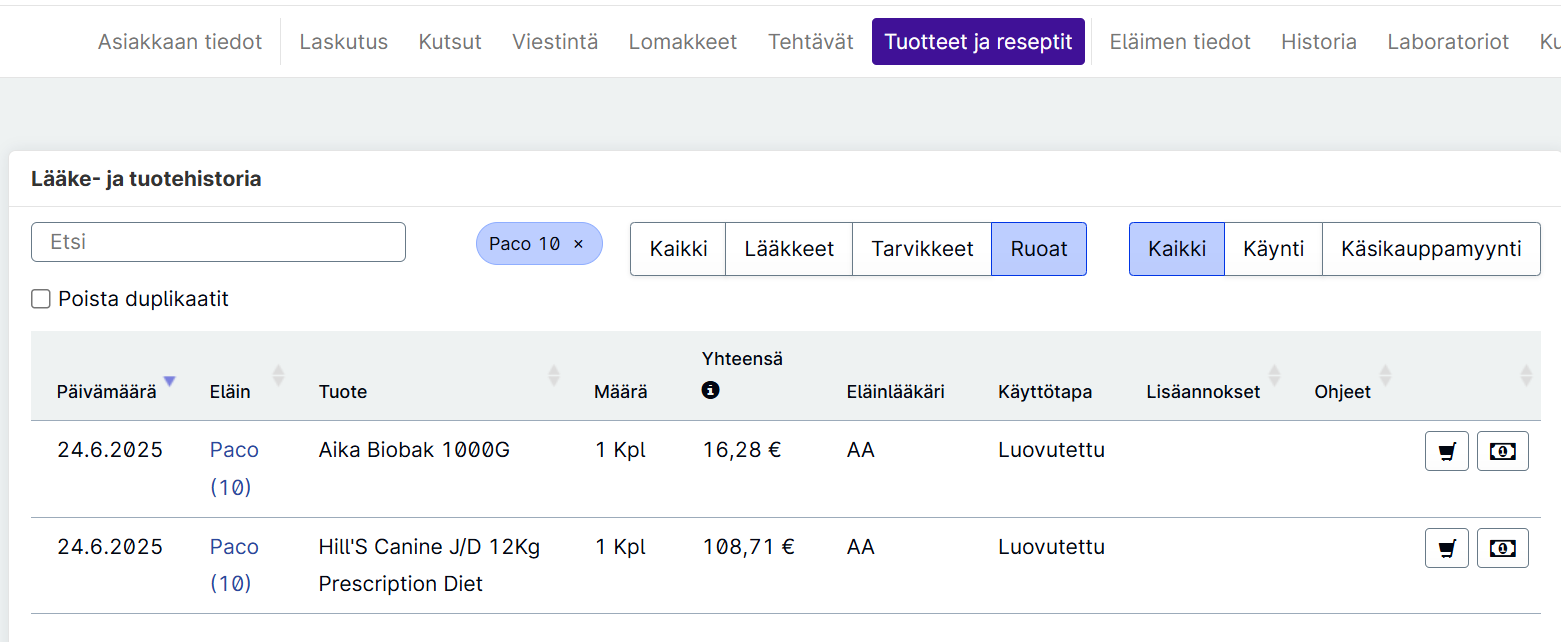This screenshot has width=1561, height=642.
Task: Click sort arrows in last actions column
Action: tap(1526, 375)
